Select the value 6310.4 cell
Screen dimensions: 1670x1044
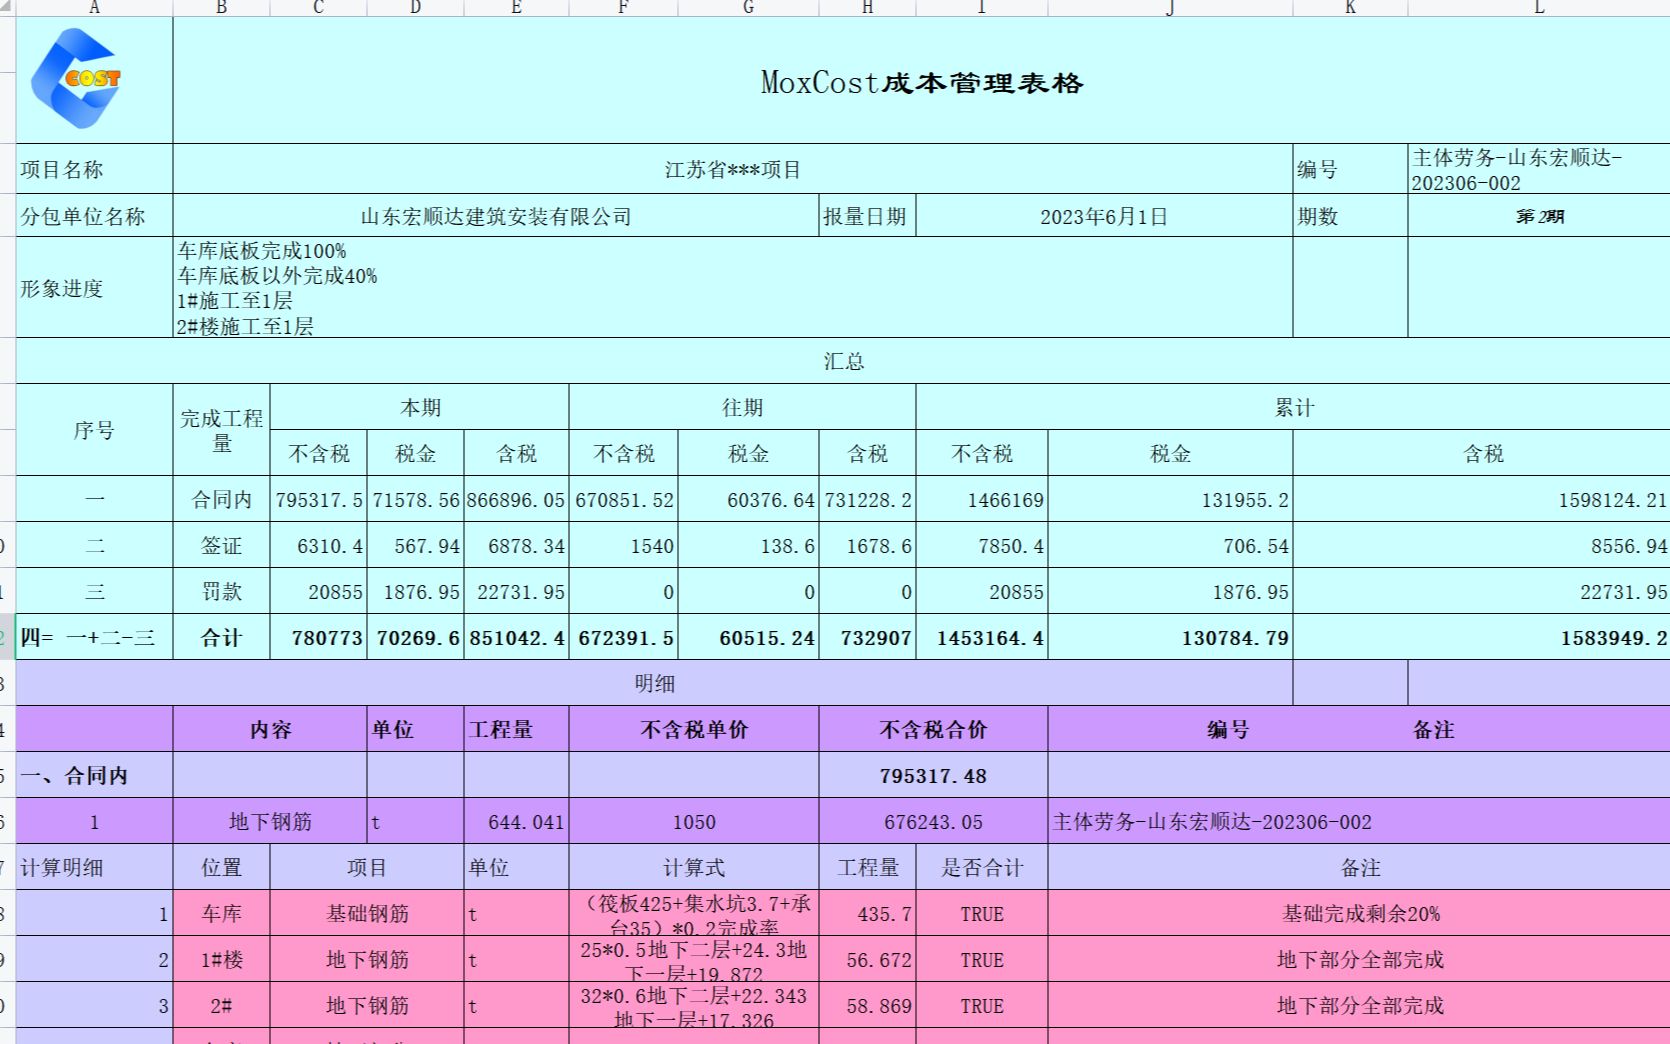[318, 545]
